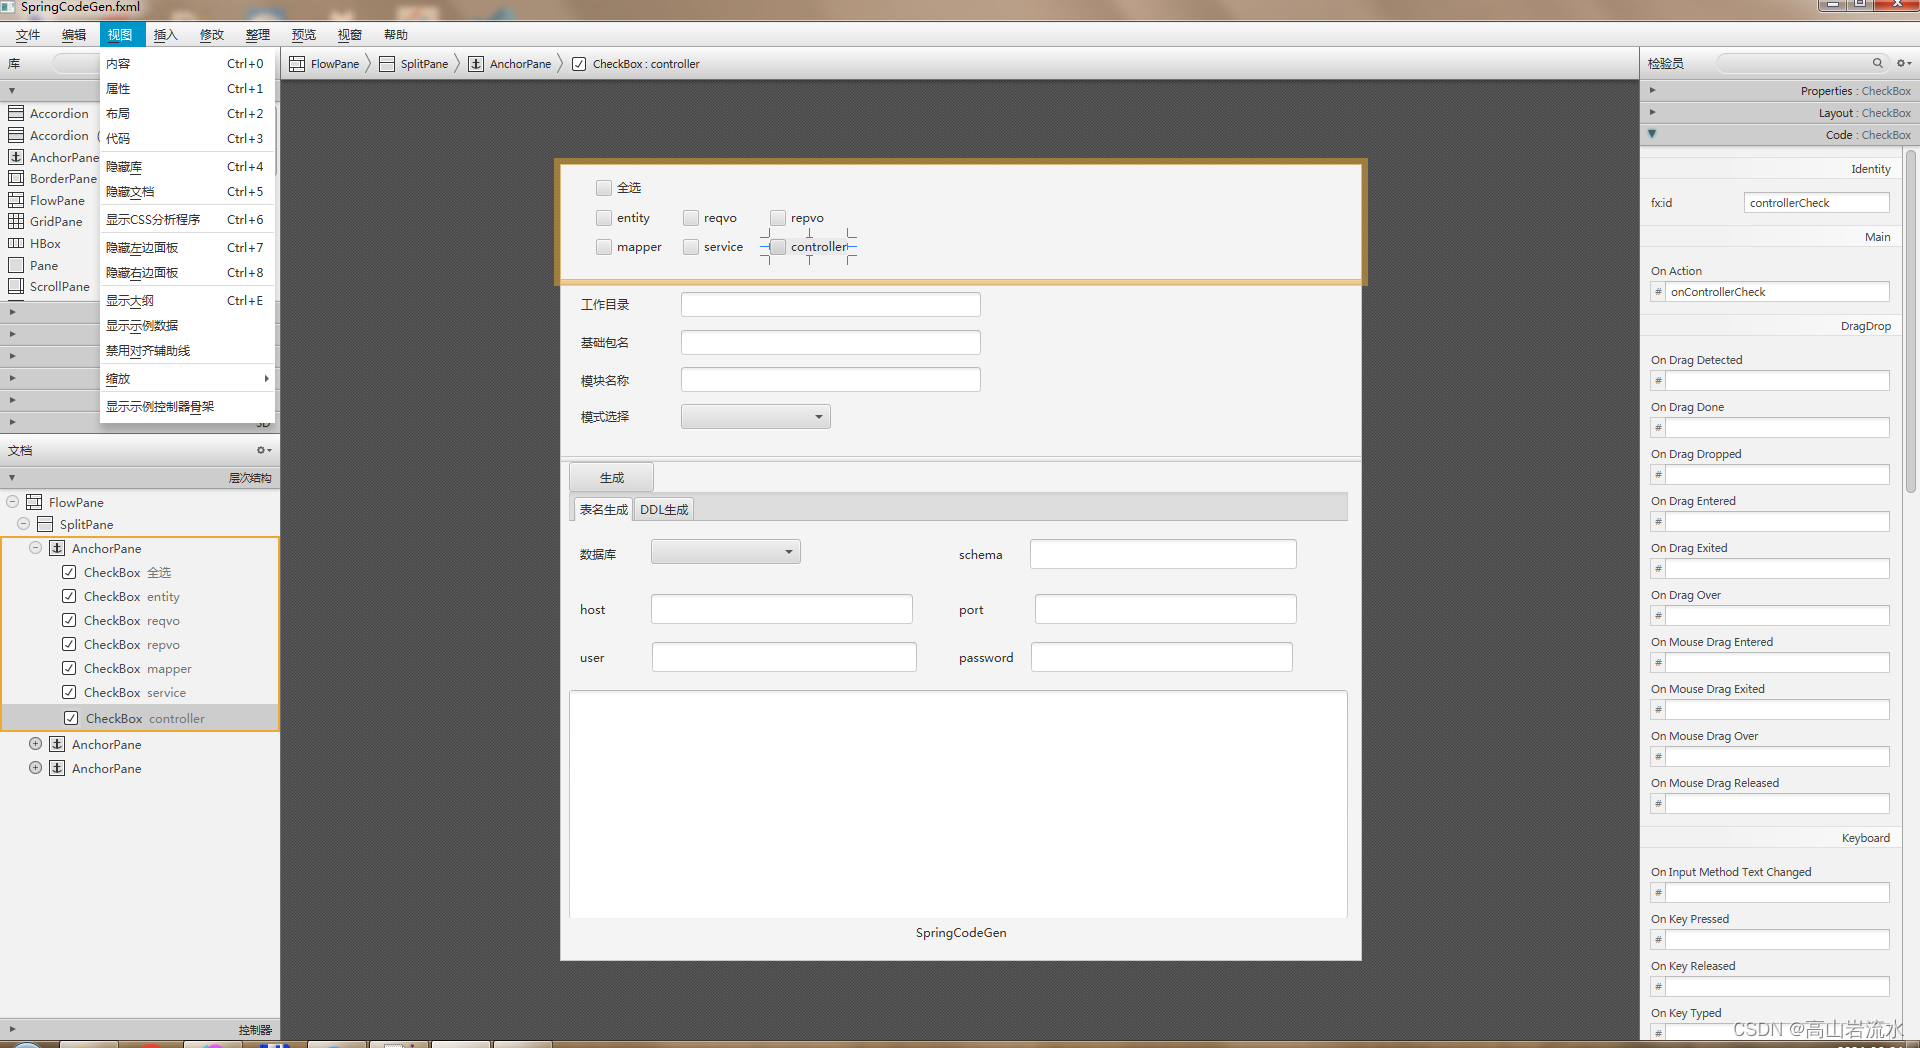Click the inspector search magnifier icon
1920x1048 pixels.
(x=1879, y=63)
